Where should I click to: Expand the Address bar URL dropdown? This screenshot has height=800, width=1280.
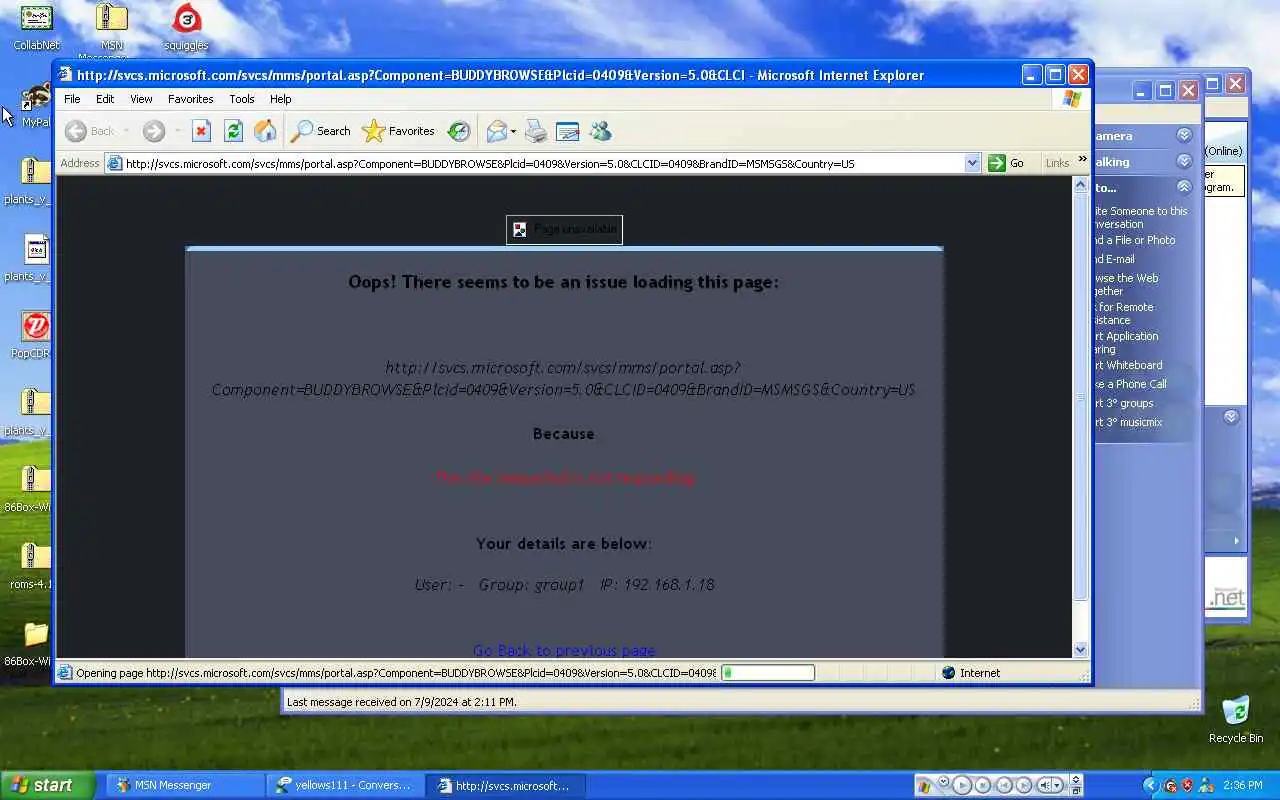coord(972,163)
